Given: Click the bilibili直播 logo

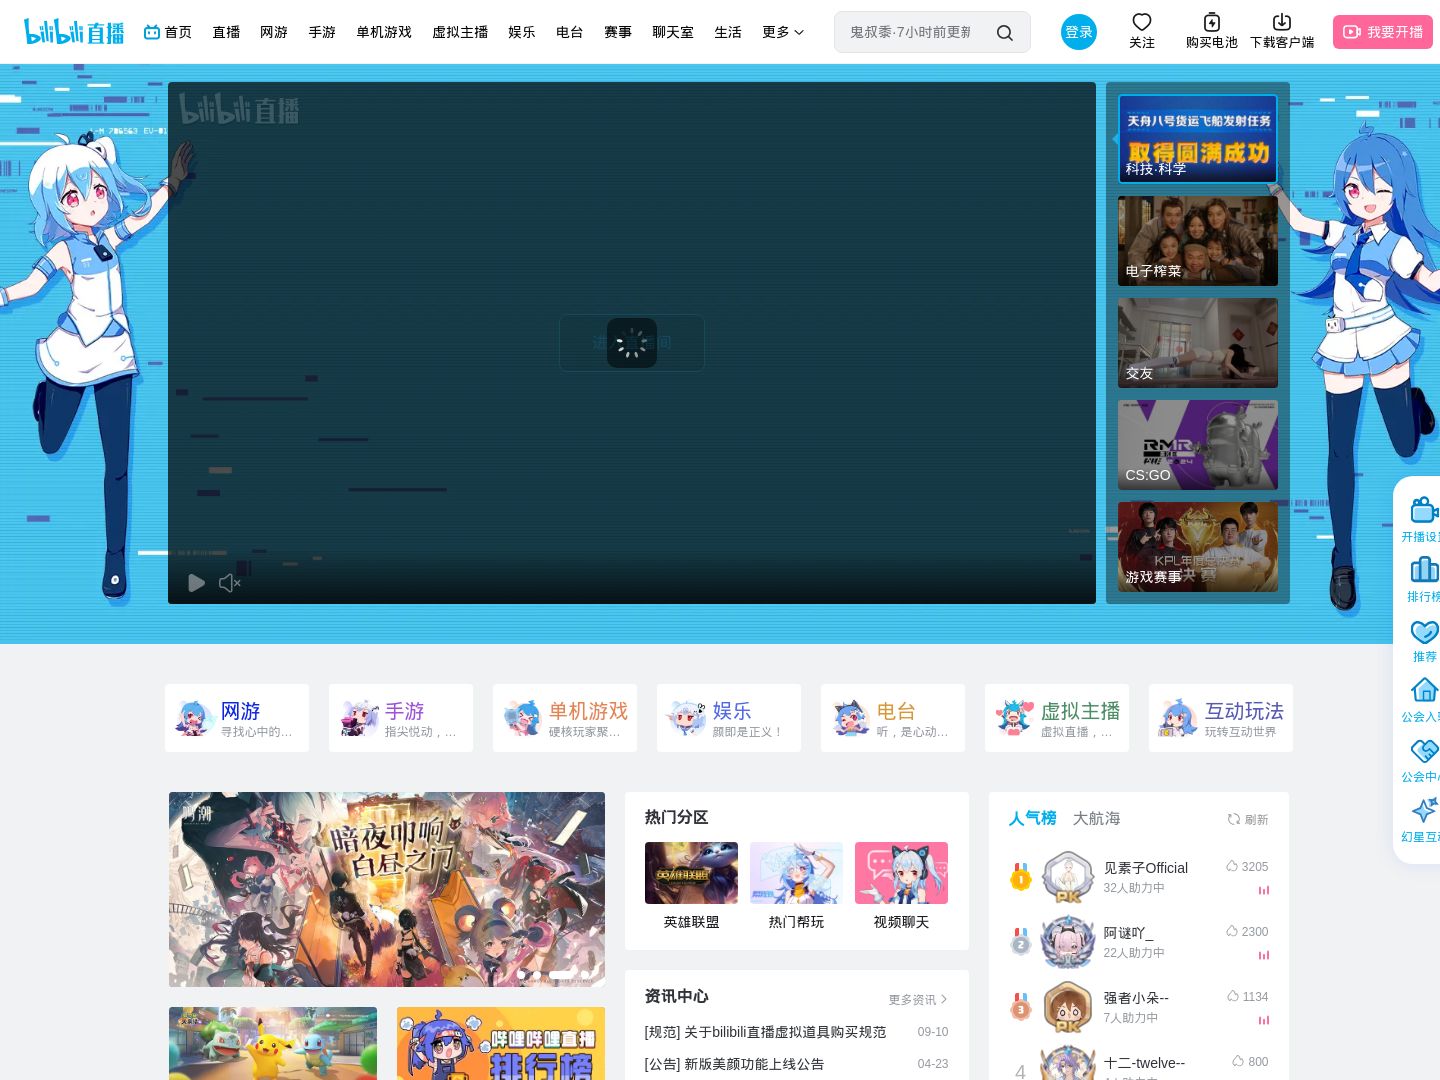Looking at the screenshot, I should (74, 32).
